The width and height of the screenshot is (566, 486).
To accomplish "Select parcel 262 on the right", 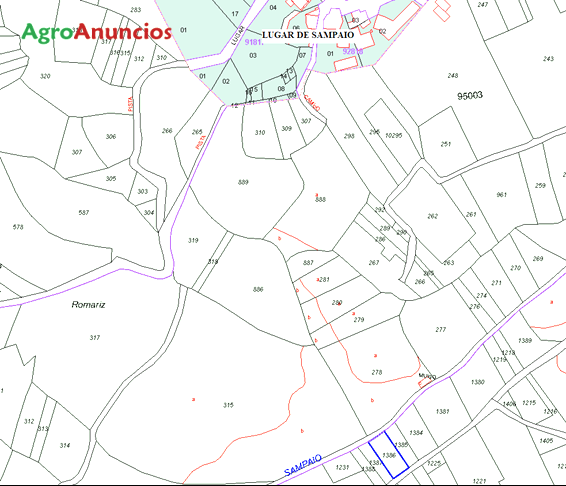I will pyautogui.click(x=432, y=216).
